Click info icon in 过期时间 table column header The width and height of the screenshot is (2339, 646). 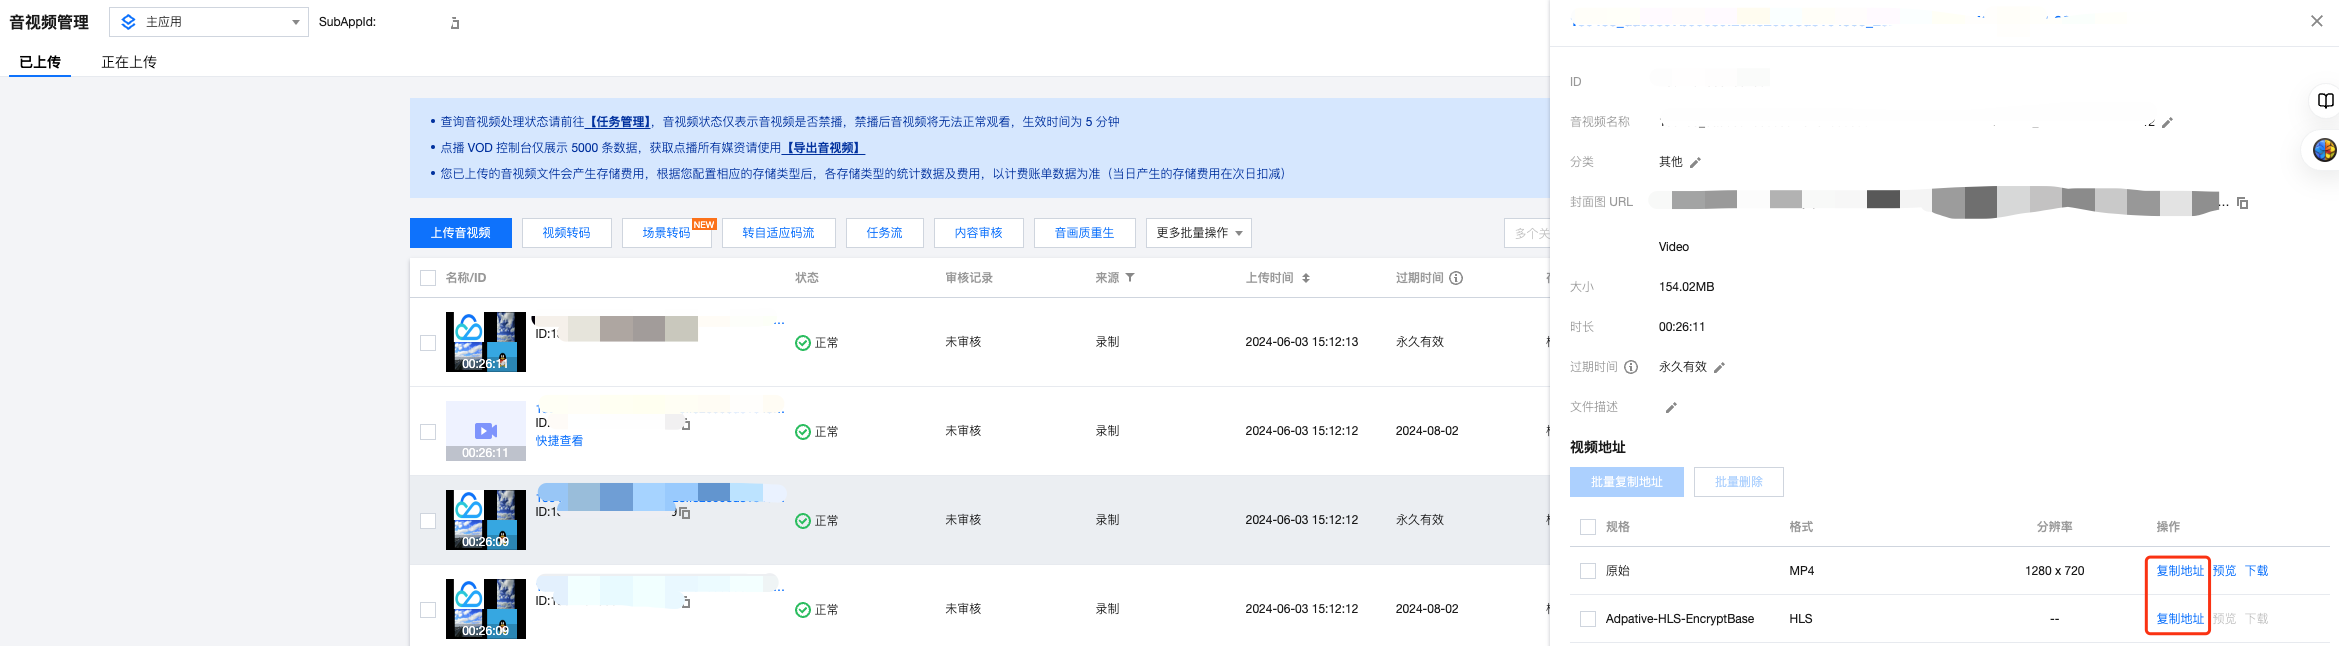coord(1456,278)
